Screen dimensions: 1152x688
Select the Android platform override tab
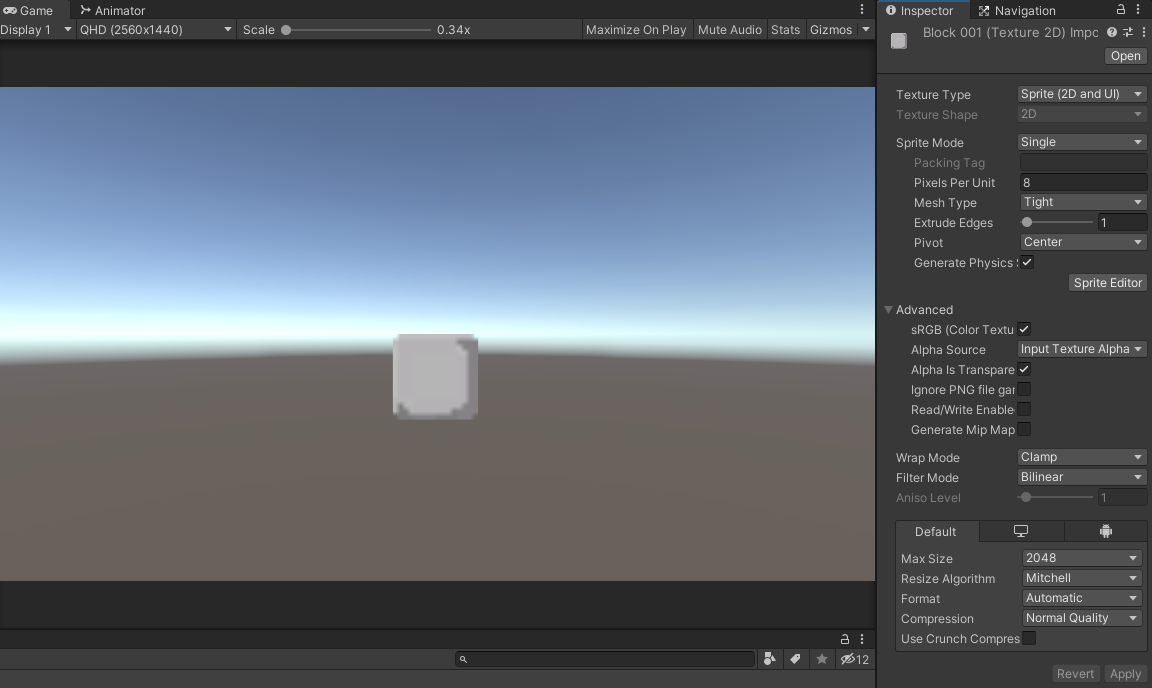click(x=1106, y=531)
